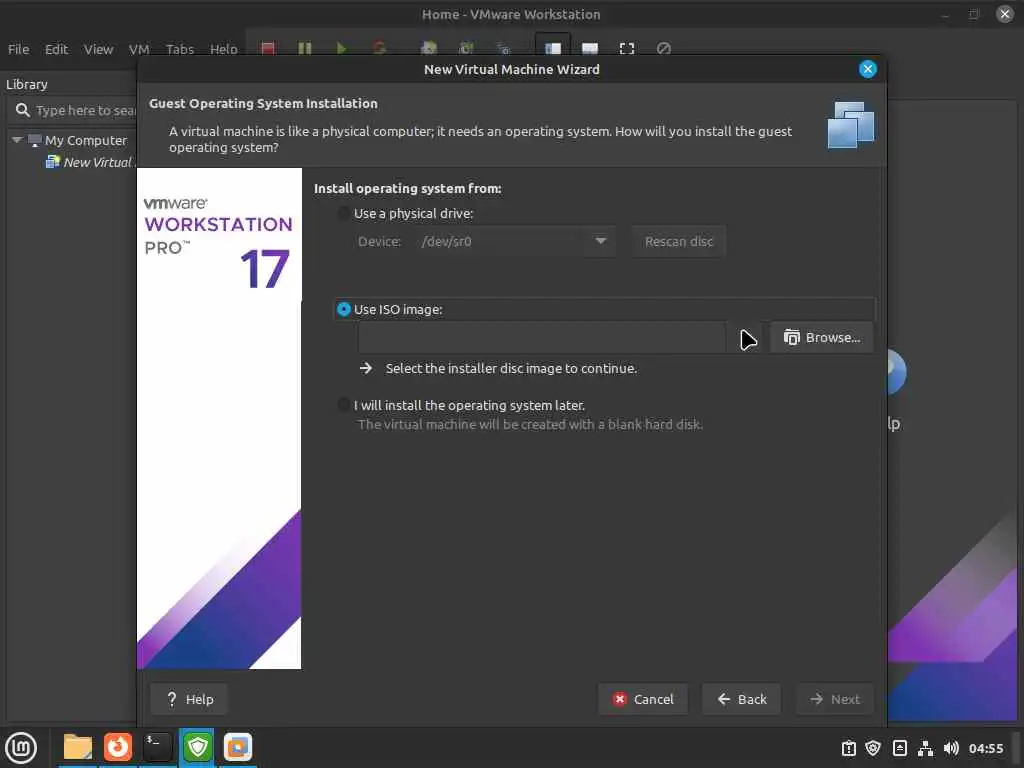The height and width of the screenshot is (768, 1024).
Task: Click the red Power Off toolbar icon
Action: [x=268, y=48]
